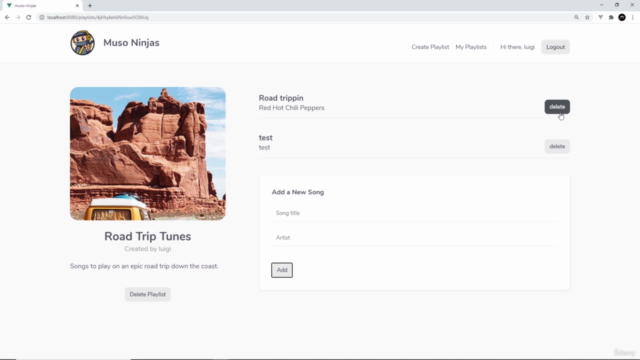Click the 'Road Trip Tunes' heading
The width and height of the screenshot is (640, 360).
(x=148, y=236)
